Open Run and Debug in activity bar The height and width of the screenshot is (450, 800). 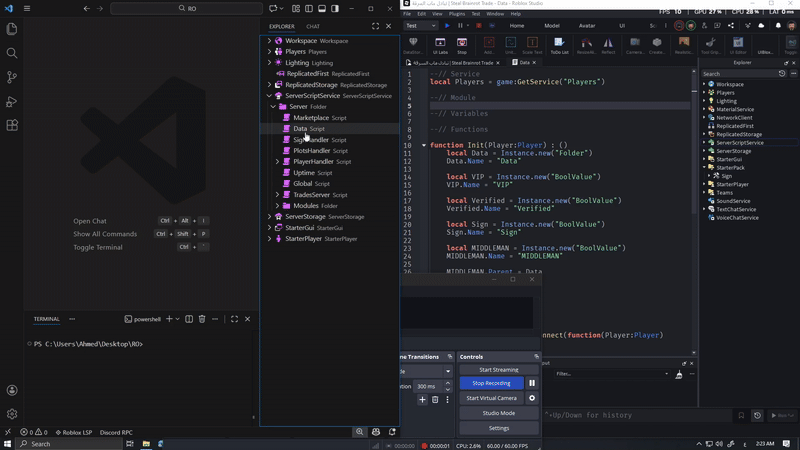coord(12,102)
